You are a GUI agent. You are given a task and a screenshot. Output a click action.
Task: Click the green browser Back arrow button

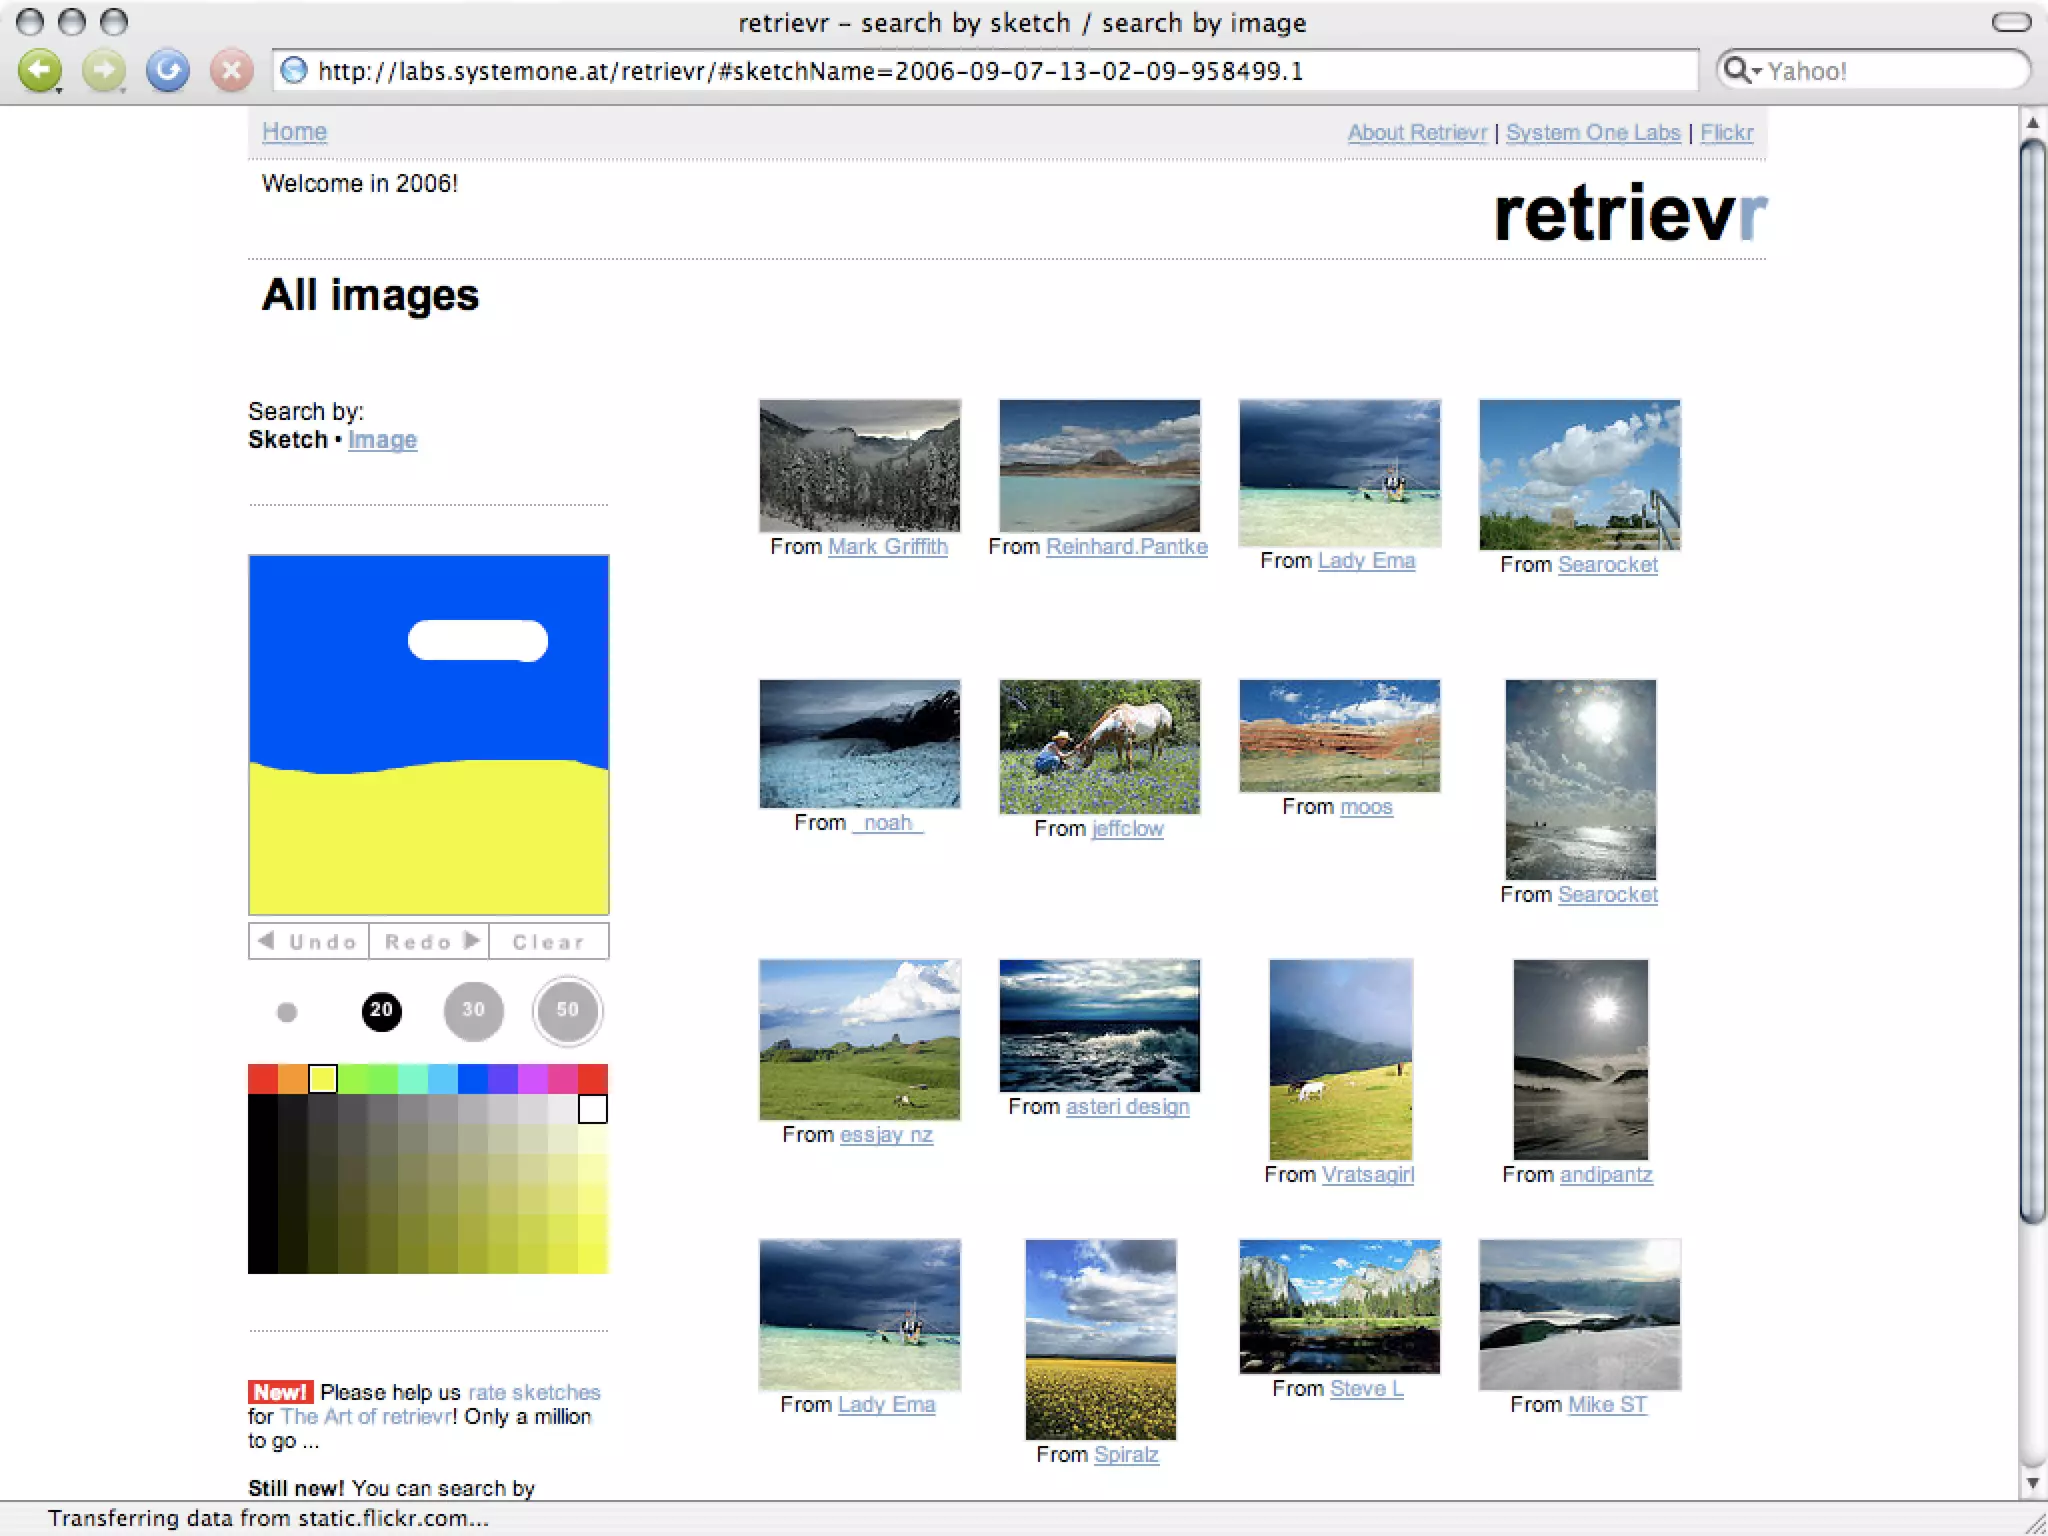(x=40, y=71)
